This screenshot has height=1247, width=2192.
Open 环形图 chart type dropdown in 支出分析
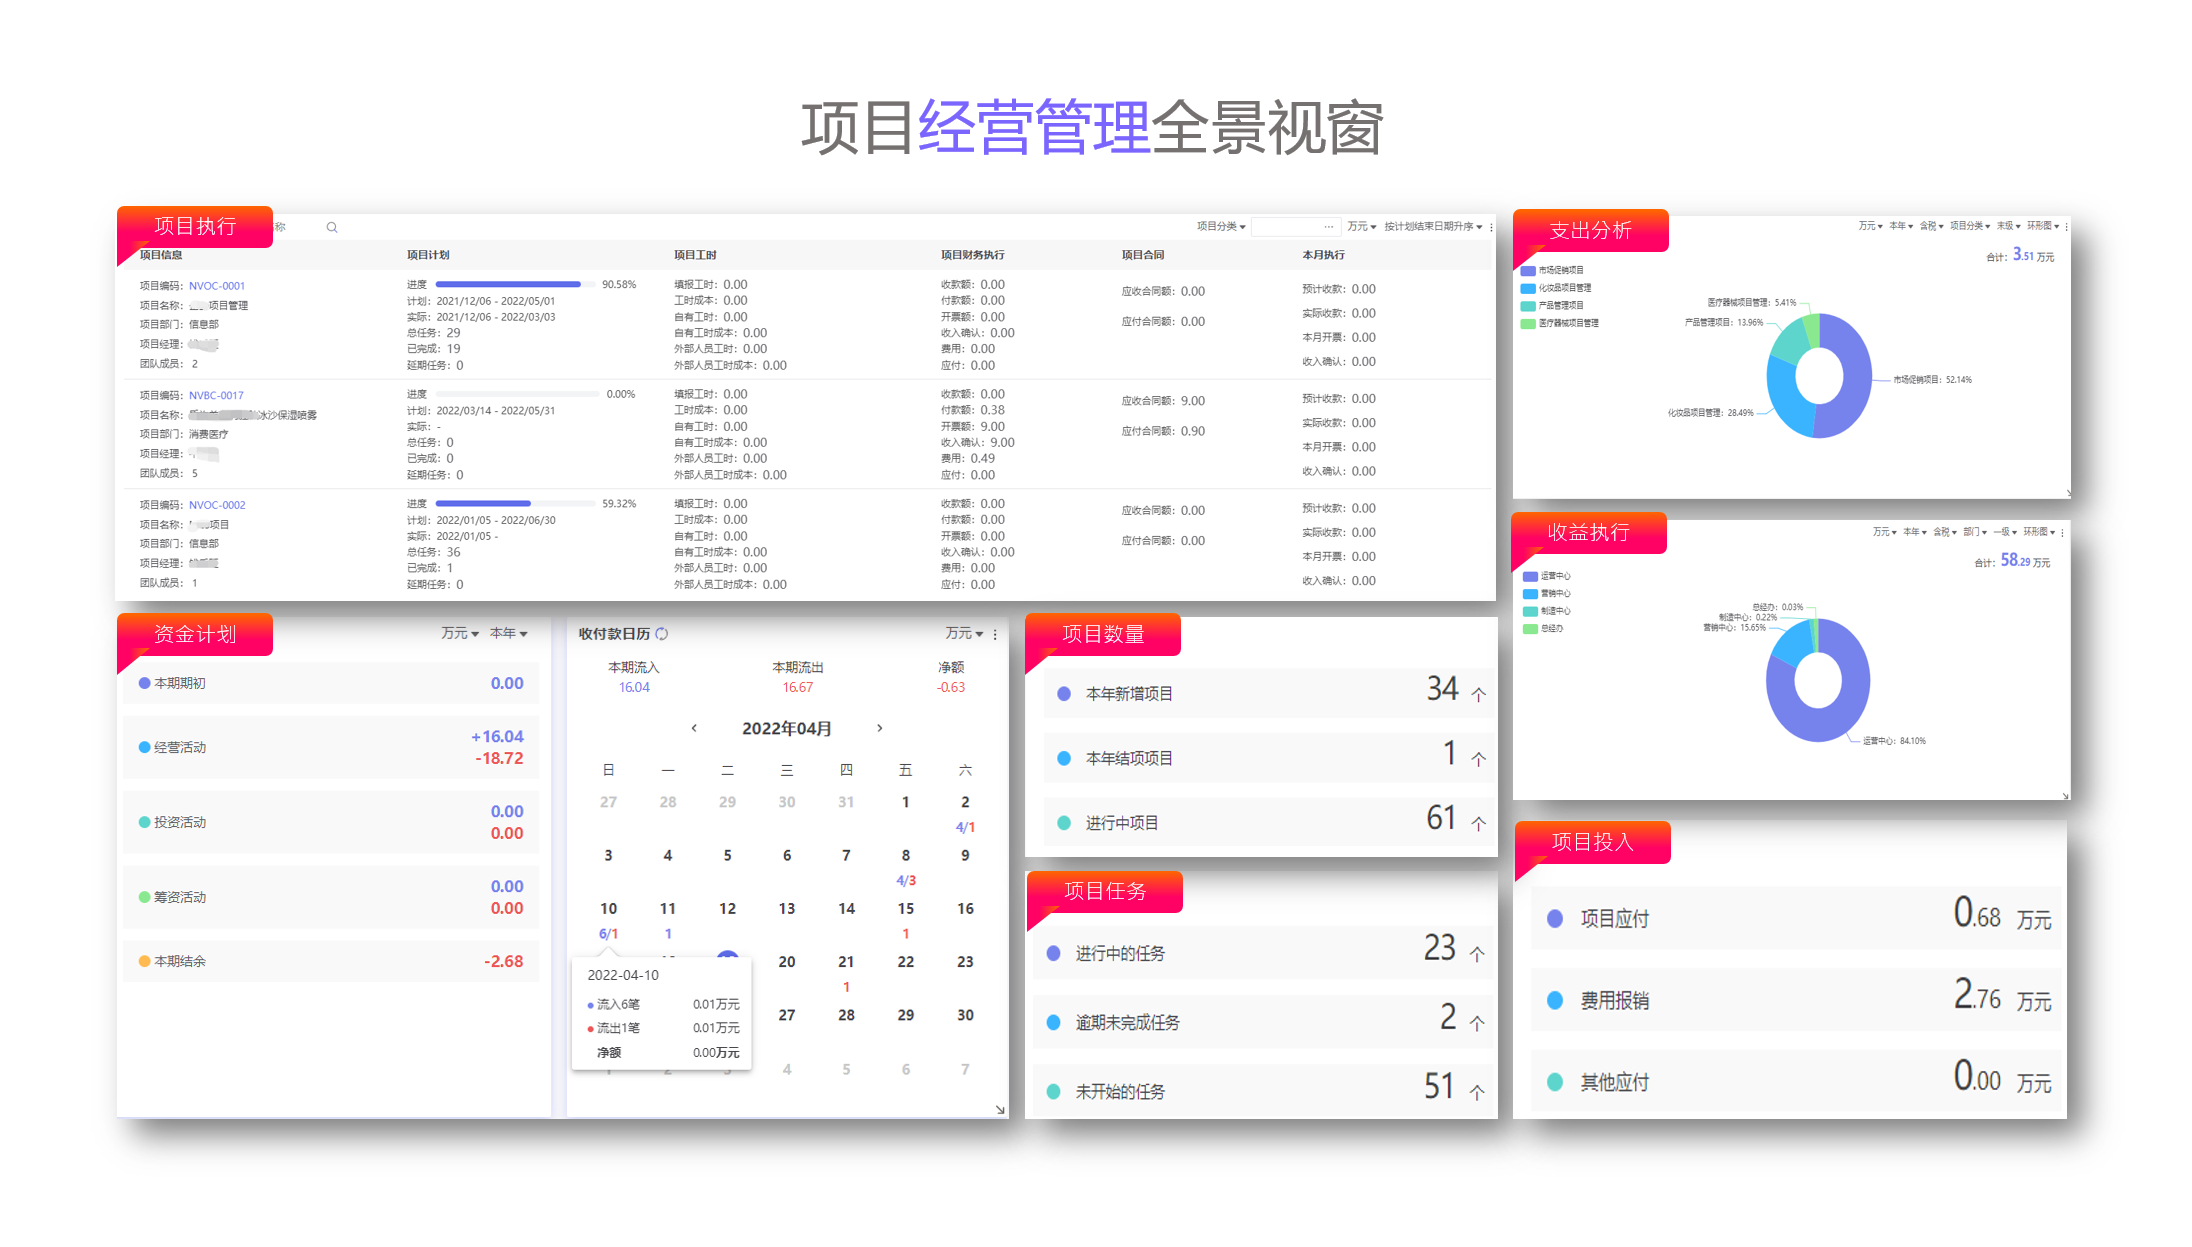(2042, 226)
